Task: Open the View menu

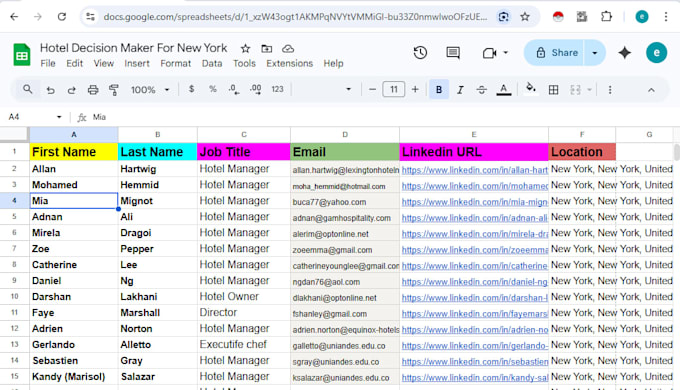Action: (104, 63)
